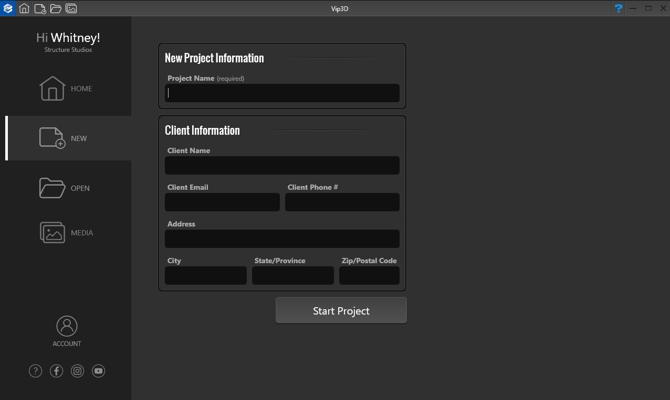The height and width of the screenshot is (400, 670).
Task: Open the Facebook icon link
Action: pos(56,371)
